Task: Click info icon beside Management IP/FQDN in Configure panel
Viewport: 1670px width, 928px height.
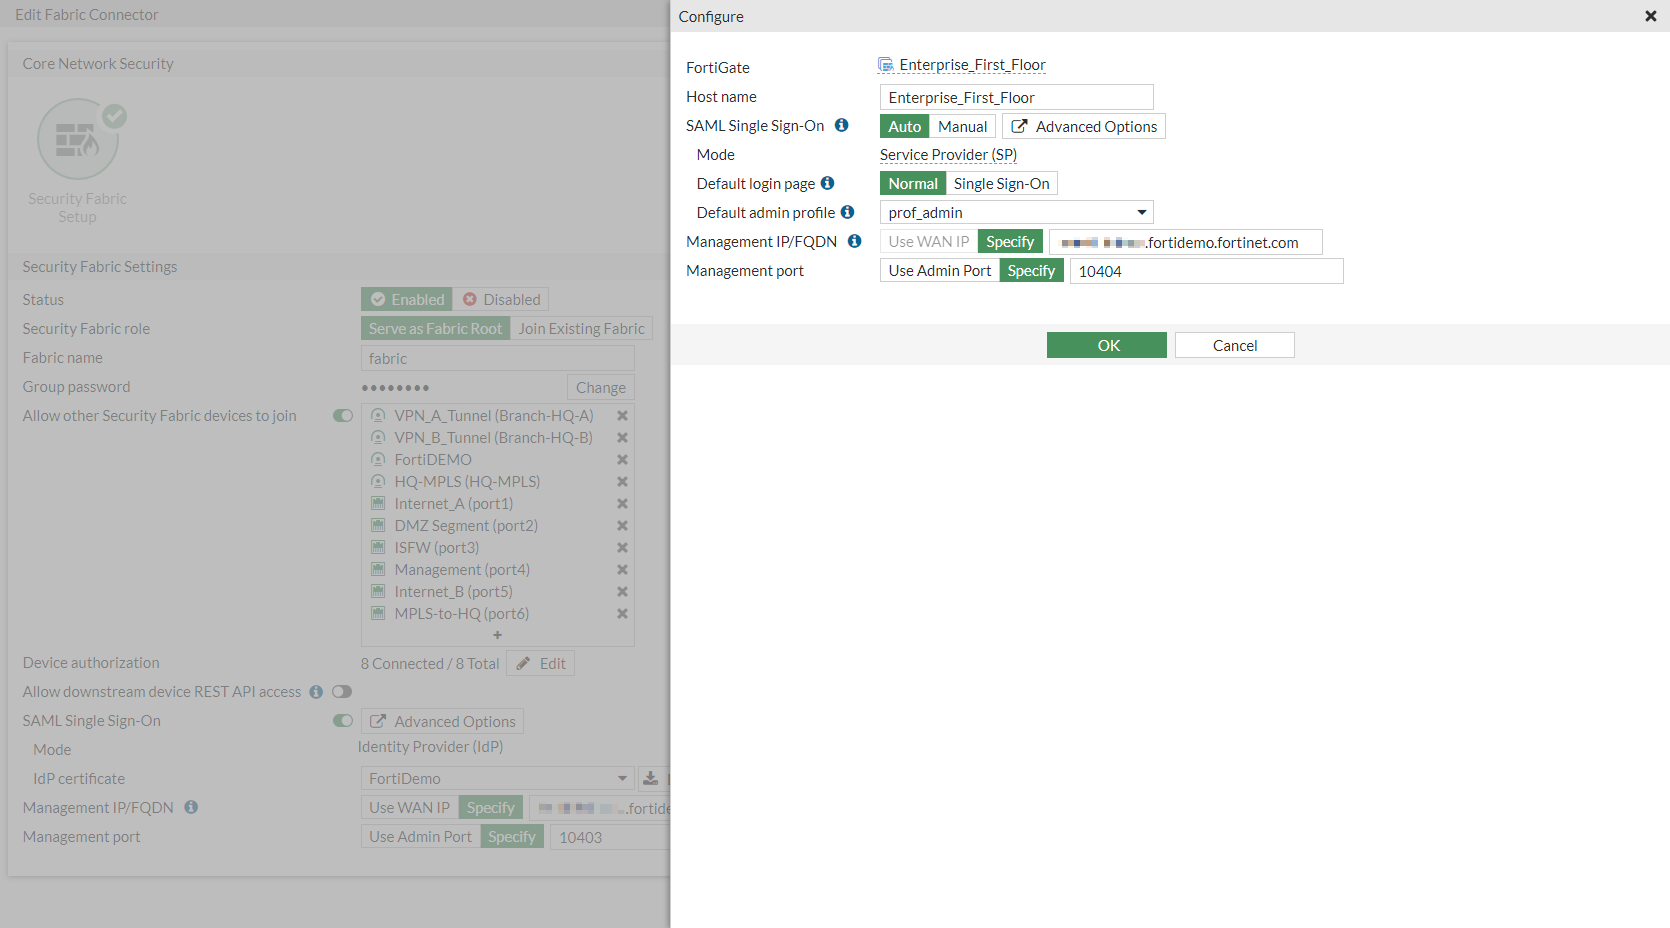Action: (x=854, y=241)
